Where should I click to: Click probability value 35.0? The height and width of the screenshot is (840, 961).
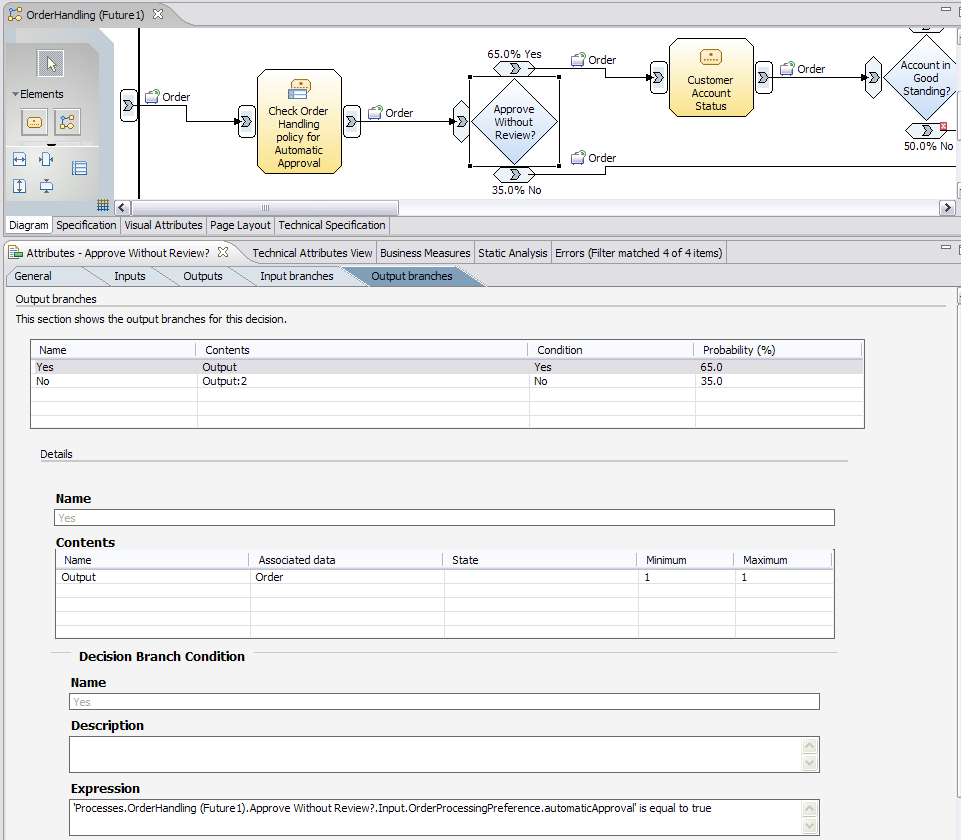coord(712,381)
